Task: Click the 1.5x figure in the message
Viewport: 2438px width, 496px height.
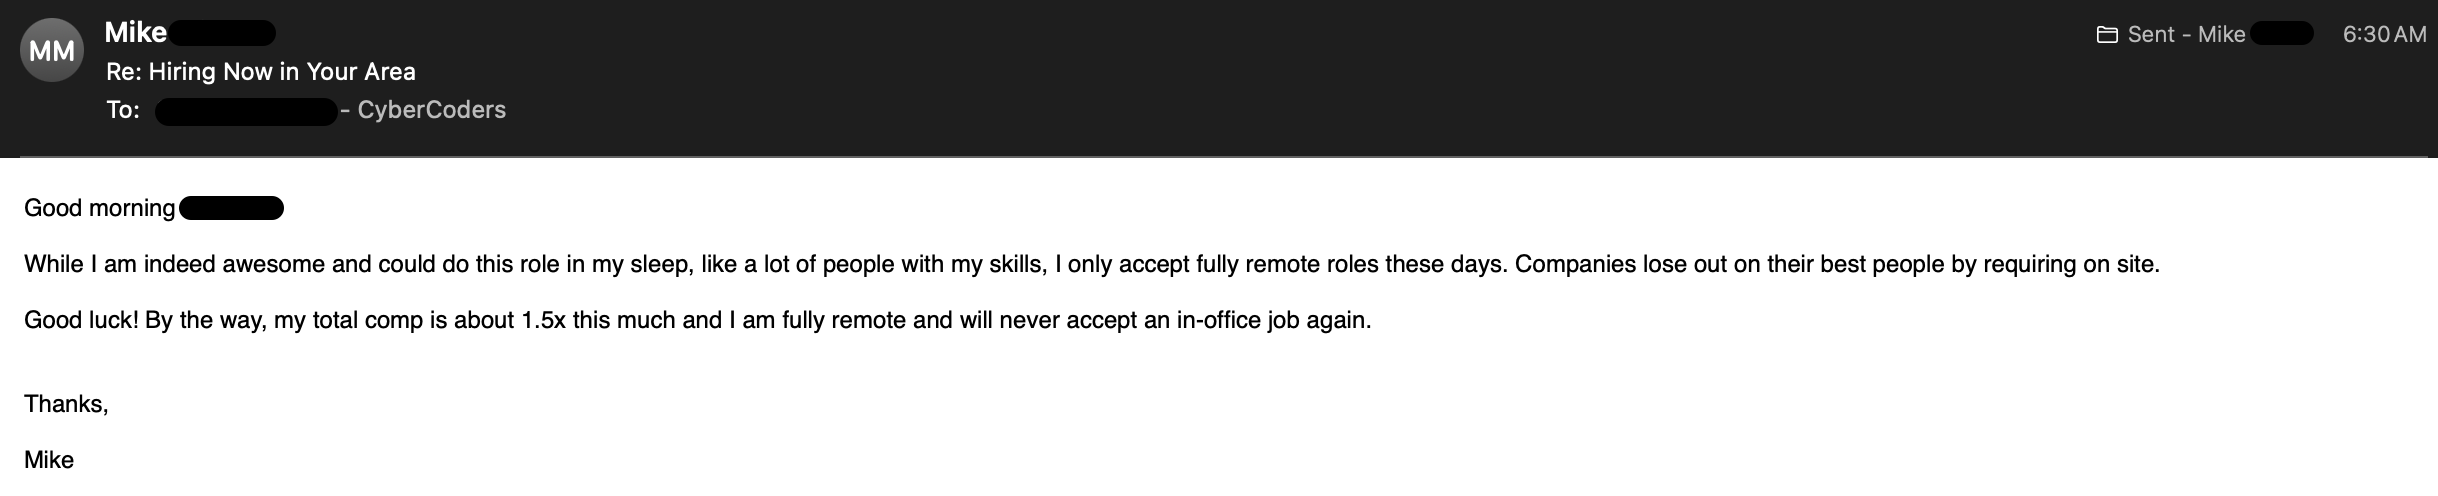Action: point(543,321)
